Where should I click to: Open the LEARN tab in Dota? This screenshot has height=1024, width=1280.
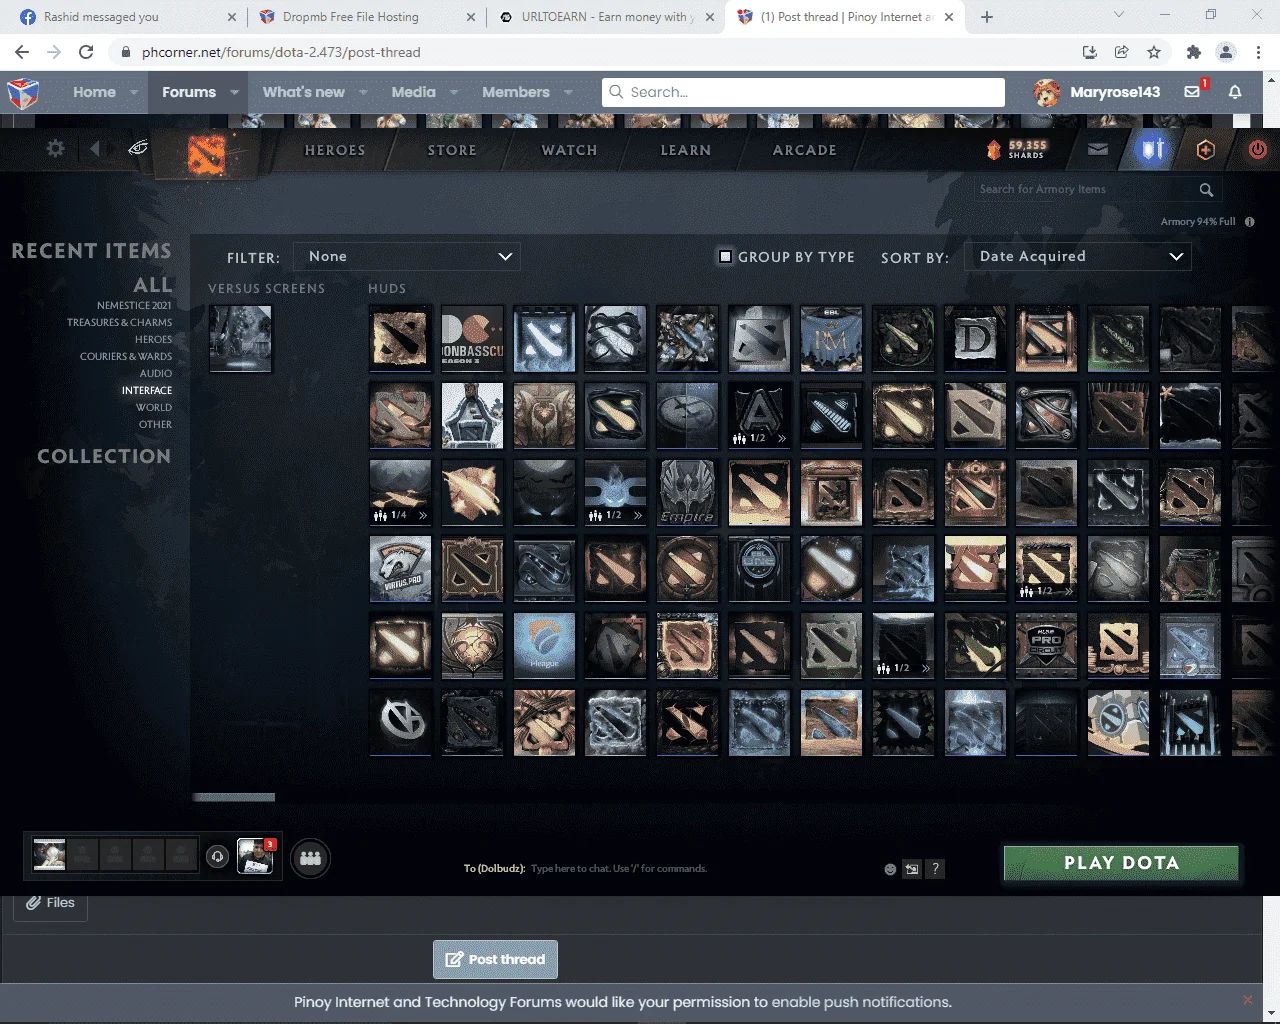686,150
